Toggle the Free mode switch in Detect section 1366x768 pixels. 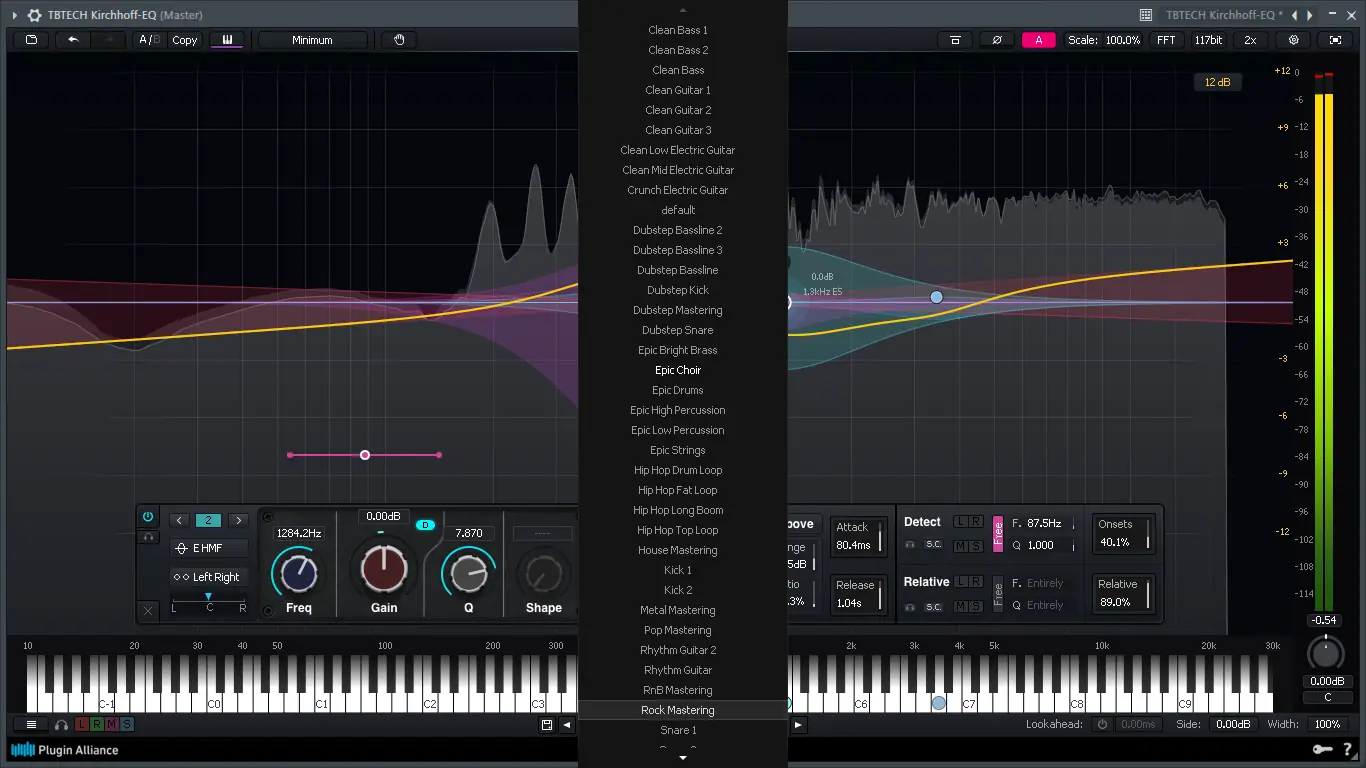point(996,533)
